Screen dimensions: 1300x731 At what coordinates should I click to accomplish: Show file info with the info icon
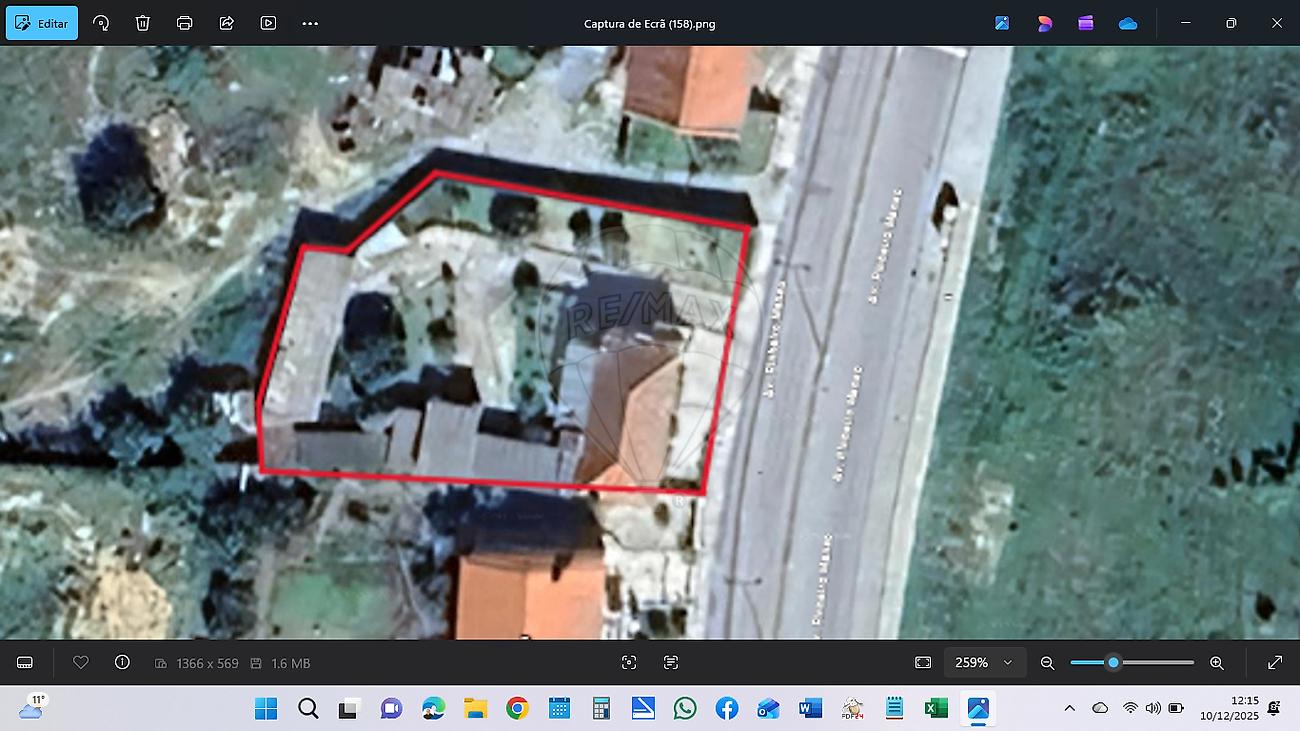point(122,662)
